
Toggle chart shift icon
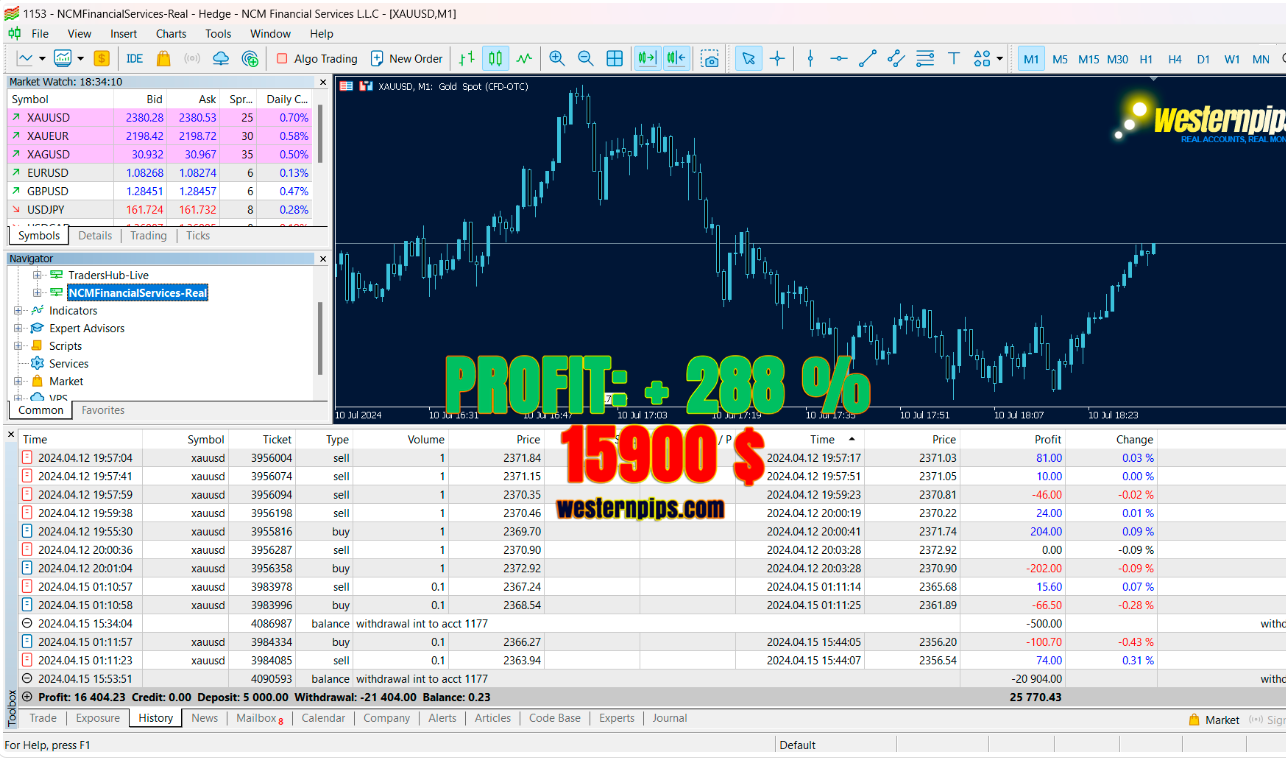pos(677,59)
